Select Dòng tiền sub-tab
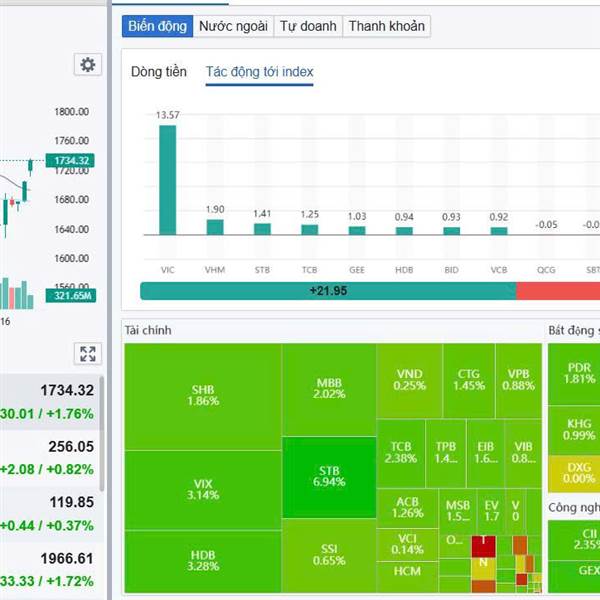The image size is (600, 600). [159, 72]
